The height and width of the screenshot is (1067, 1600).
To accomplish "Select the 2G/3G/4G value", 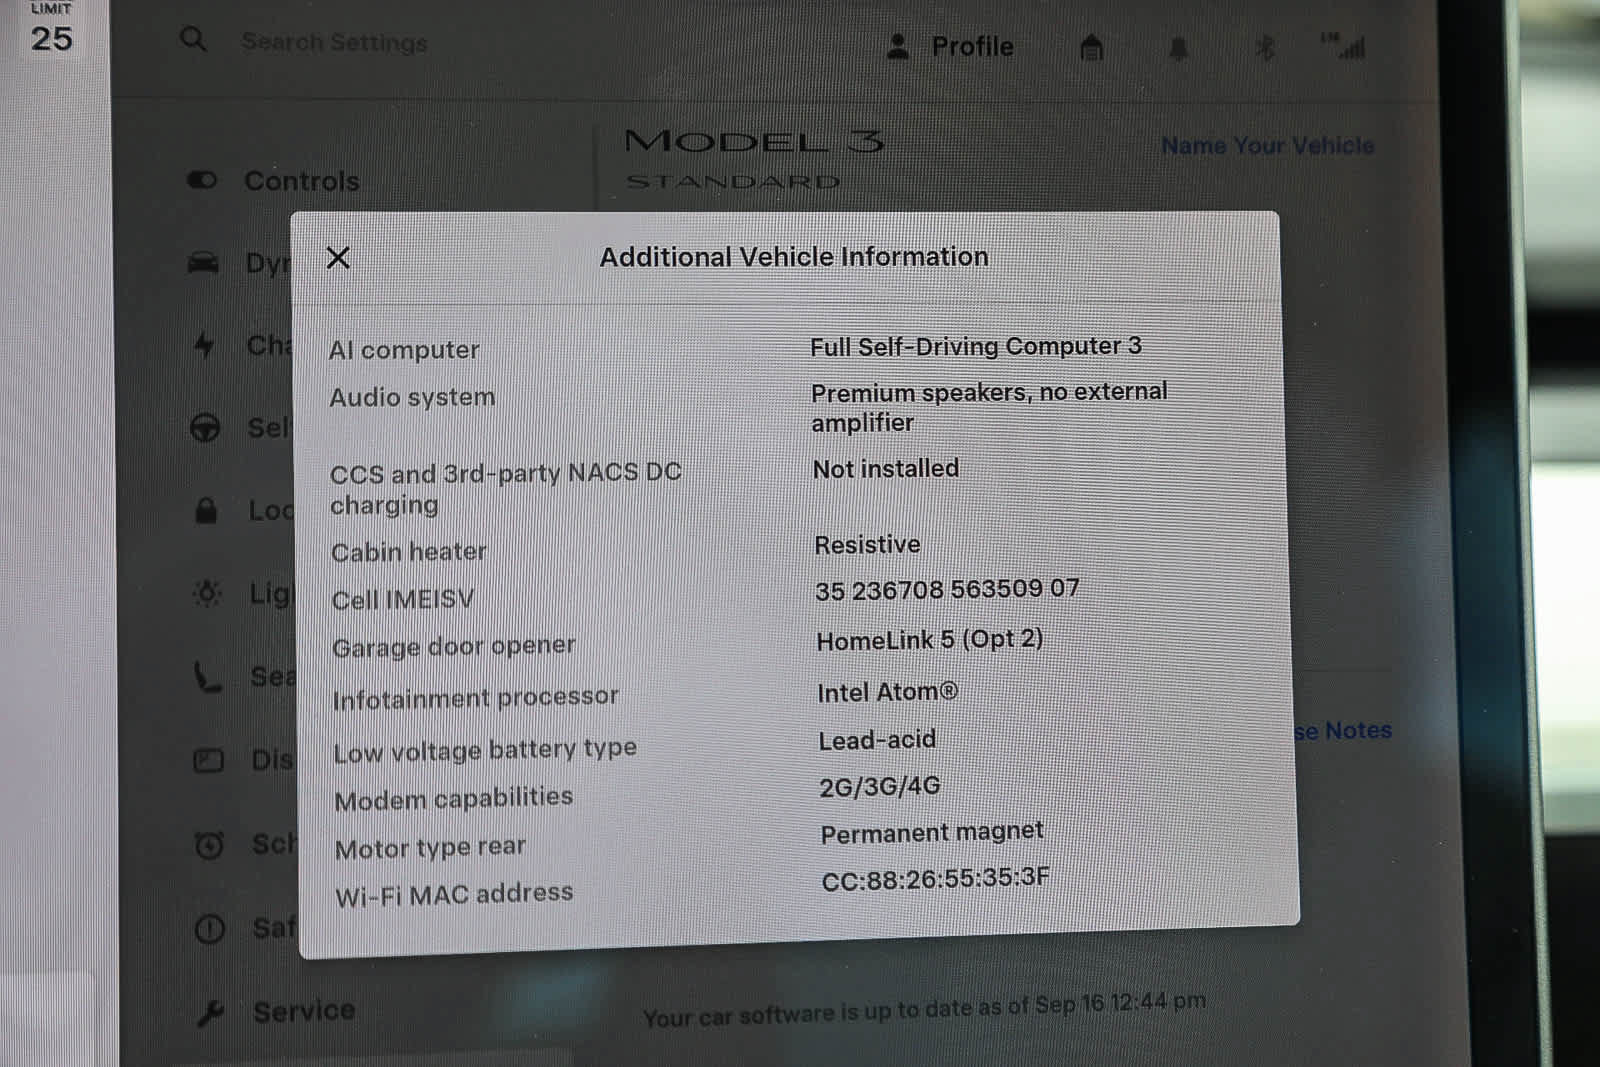I will coord(880,787).
